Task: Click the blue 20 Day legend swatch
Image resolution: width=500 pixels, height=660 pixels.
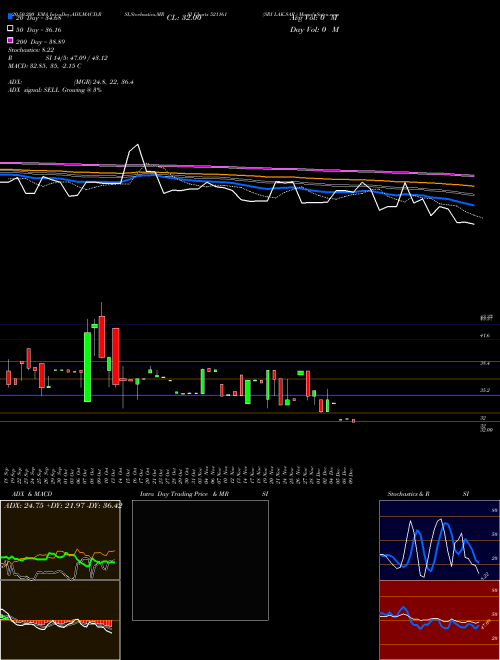Action: (11, 17)
